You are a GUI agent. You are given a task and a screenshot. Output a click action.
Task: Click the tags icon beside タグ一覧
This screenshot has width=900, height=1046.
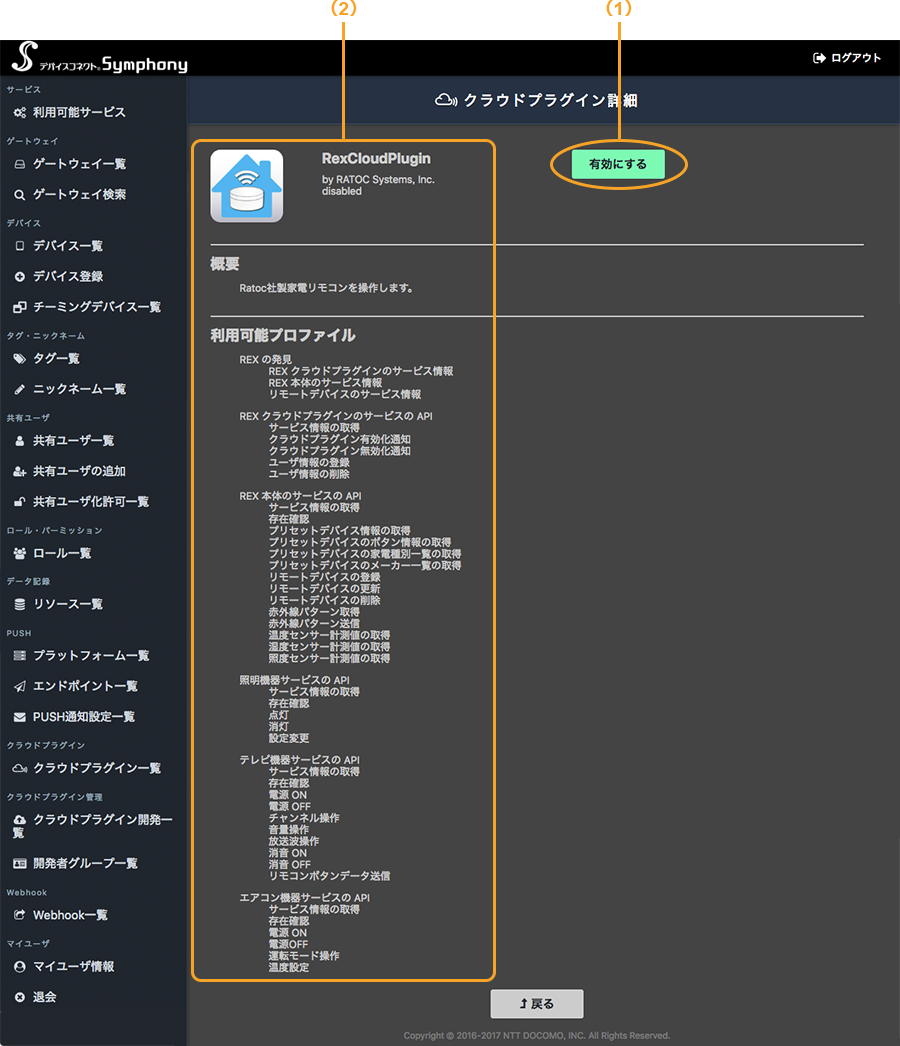20,359
